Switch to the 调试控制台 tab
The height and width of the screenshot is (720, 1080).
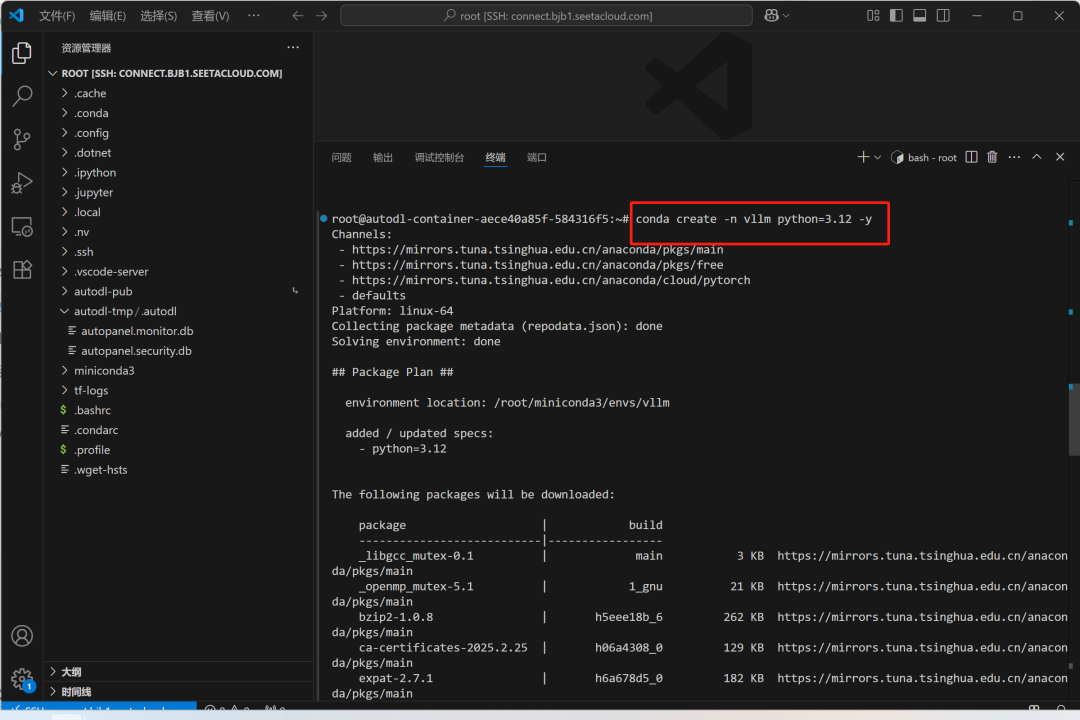pyautogui.click(x=439, y=158)
